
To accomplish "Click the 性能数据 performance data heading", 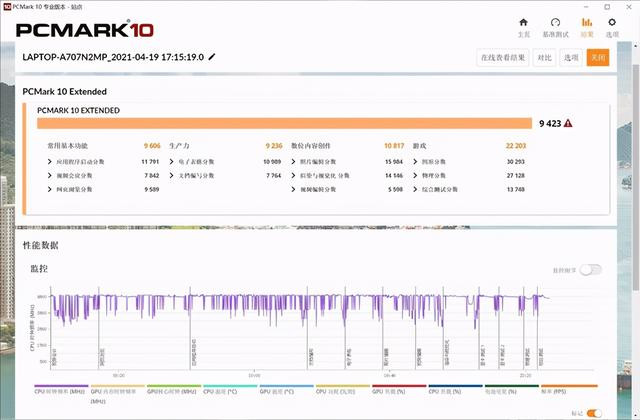I will [x=40, y=245].
